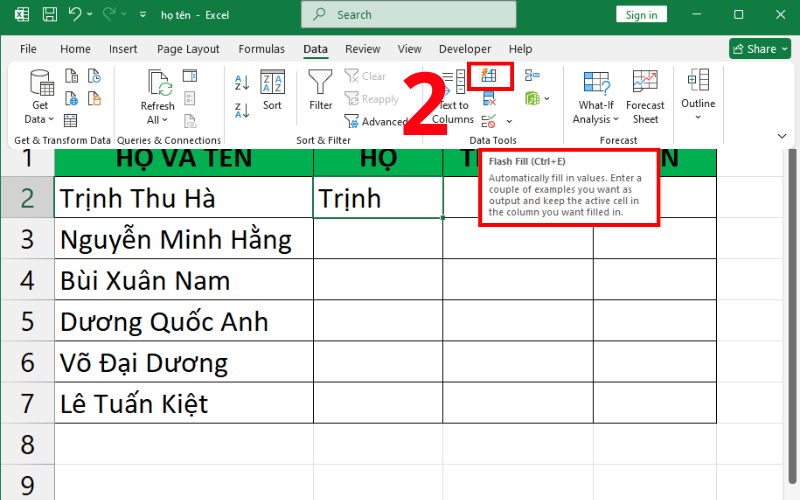Click the Consolidate icon

[532, 76]
